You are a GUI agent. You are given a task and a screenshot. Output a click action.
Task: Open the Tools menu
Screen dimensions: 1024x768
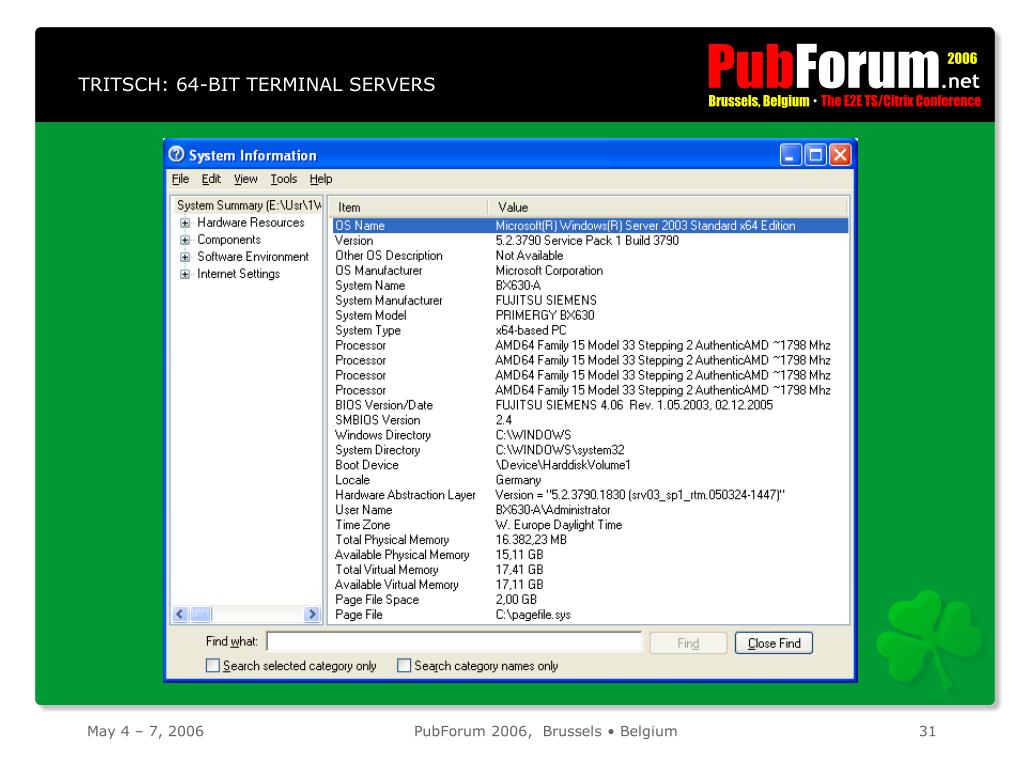[x=283, y=179]
